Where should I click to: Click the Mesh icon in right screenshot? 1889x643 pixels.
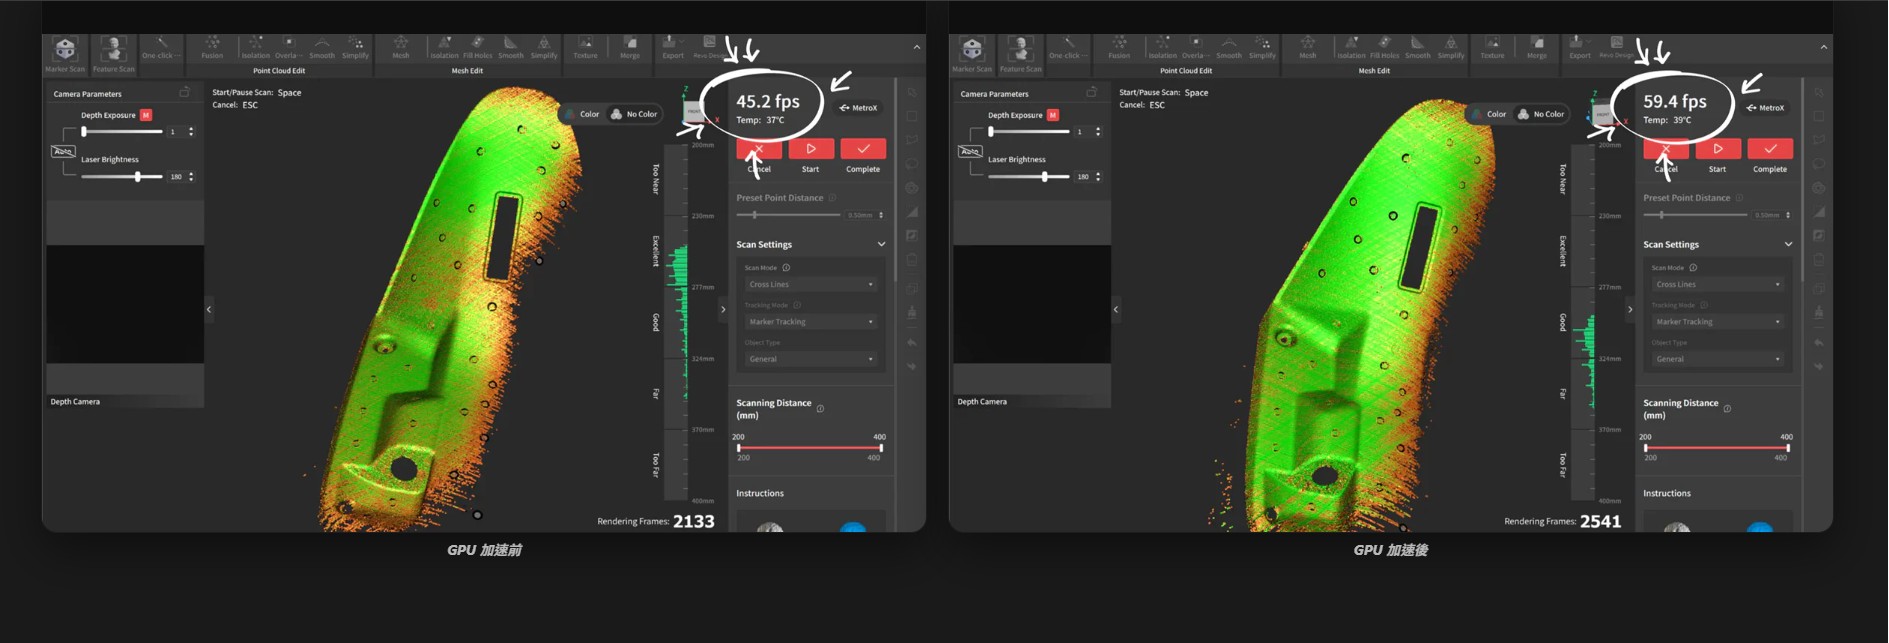pyautogui.click(x=1307, y=48)
